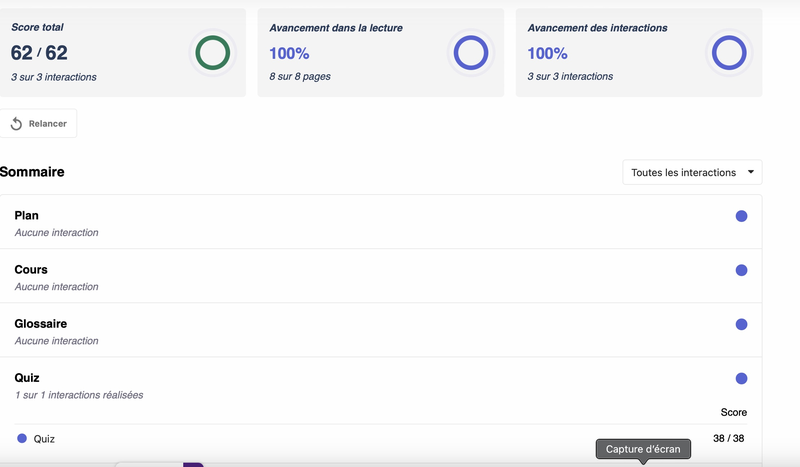
Task: Click the Glossaire completion status dot
Action: pyautogui.click(x=741, y=324)
